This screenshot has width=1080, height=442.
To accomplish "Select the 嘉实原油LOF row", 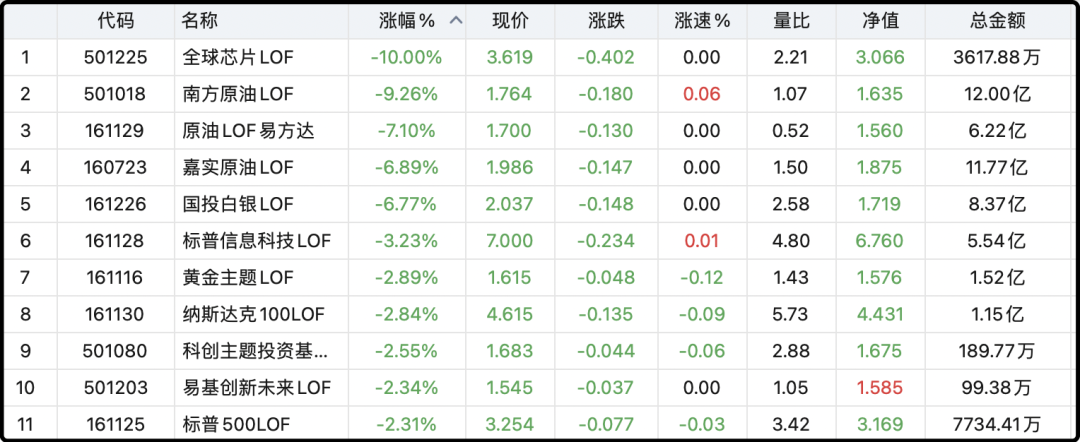I will (x=540, y=167).
